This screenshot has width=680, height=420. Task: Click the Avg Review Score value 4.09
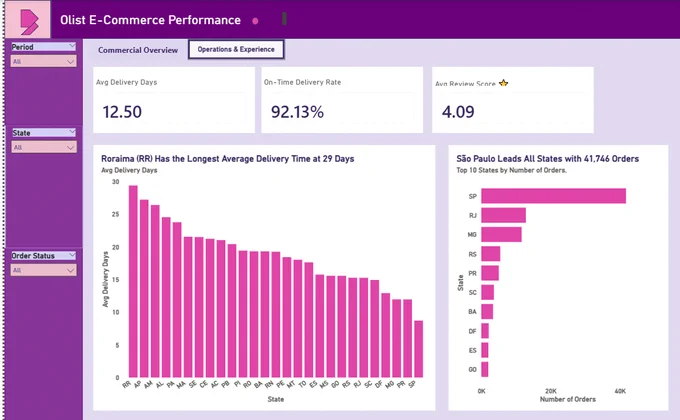tap(458, 112)
